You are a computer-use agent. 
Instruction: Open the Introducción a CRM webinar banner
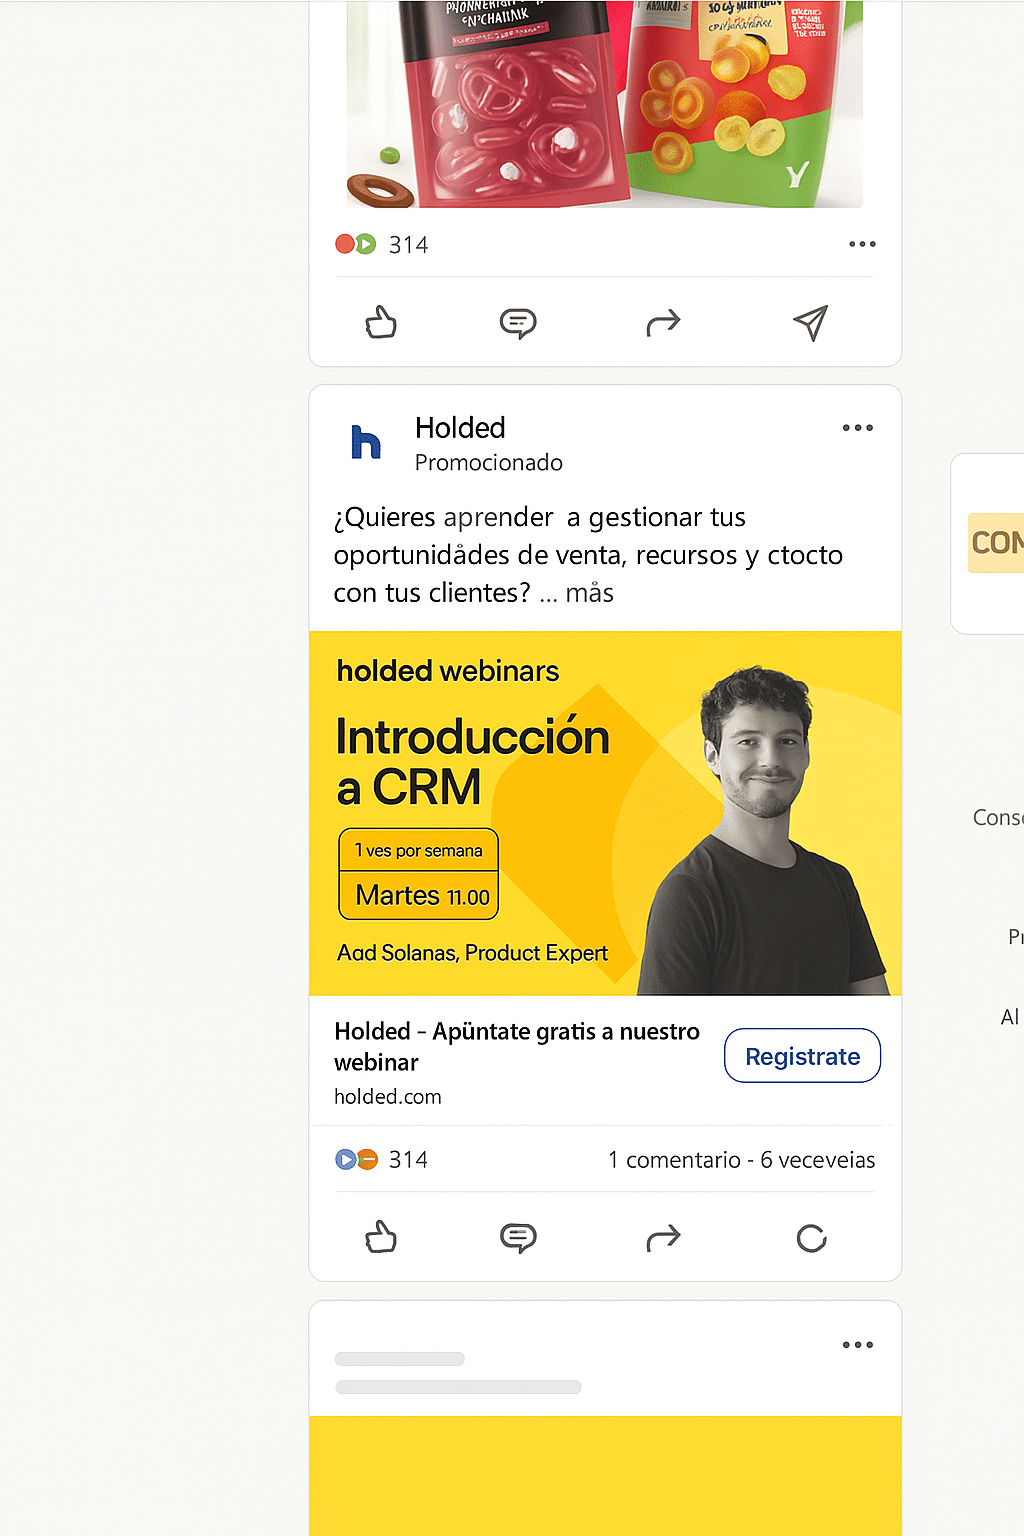(x=605, y=813)
